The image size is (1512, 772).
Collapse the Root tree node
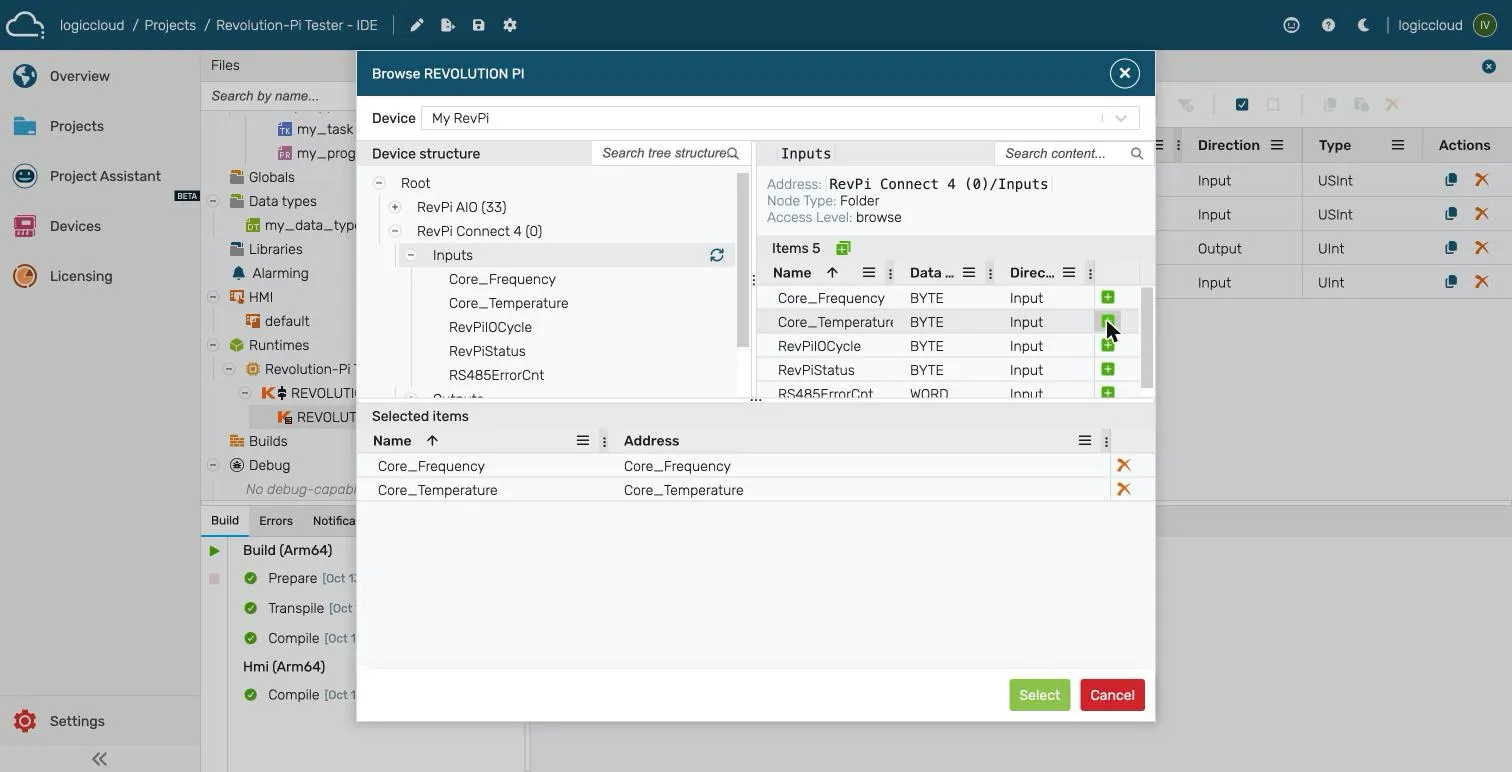point(379,183)
